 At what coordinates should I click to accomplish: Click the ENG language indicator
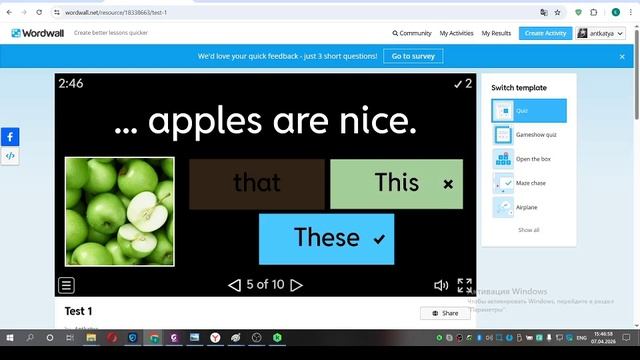coord(581,338)
